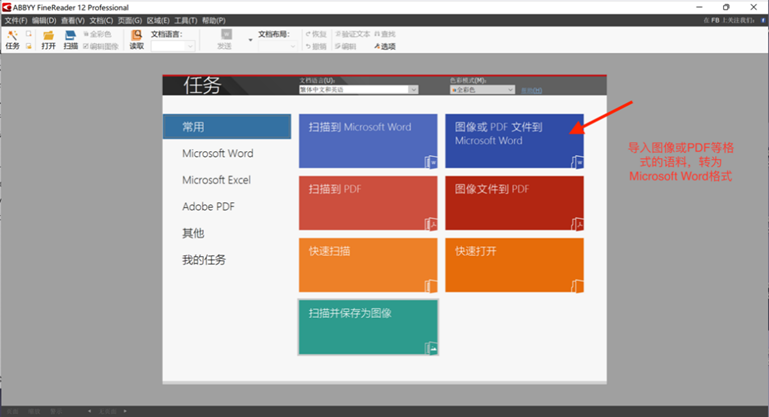The height and width of the screenshot is (417, 769).
Task: Launch the 快速扫描 task
Action: (368, 265)
